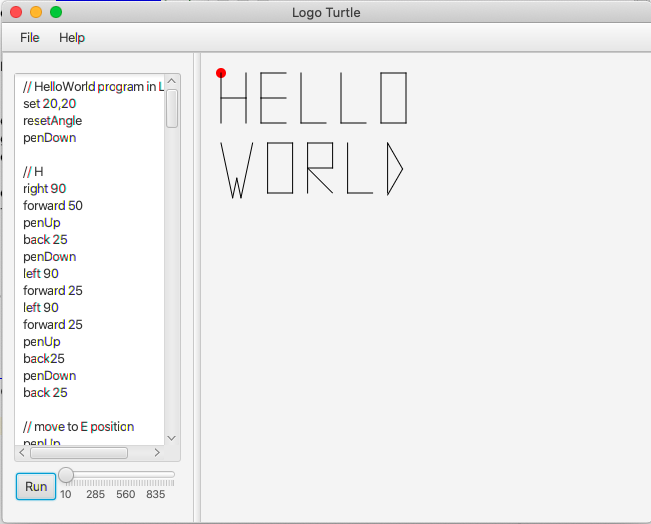
Task: Open the File menu
Action: coord(30,38)
